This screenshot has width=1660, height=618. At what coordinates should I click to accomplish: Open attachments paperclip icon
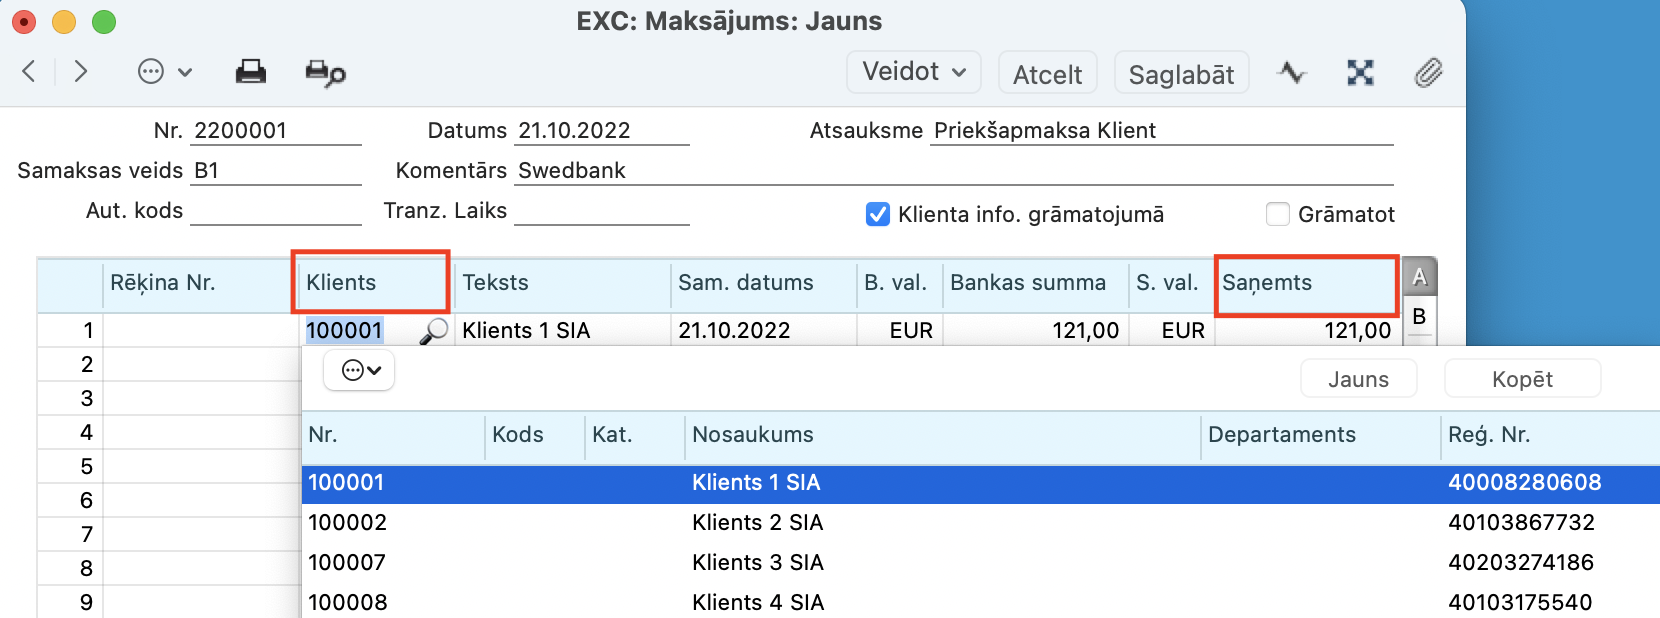click(x=1428, y=72)
